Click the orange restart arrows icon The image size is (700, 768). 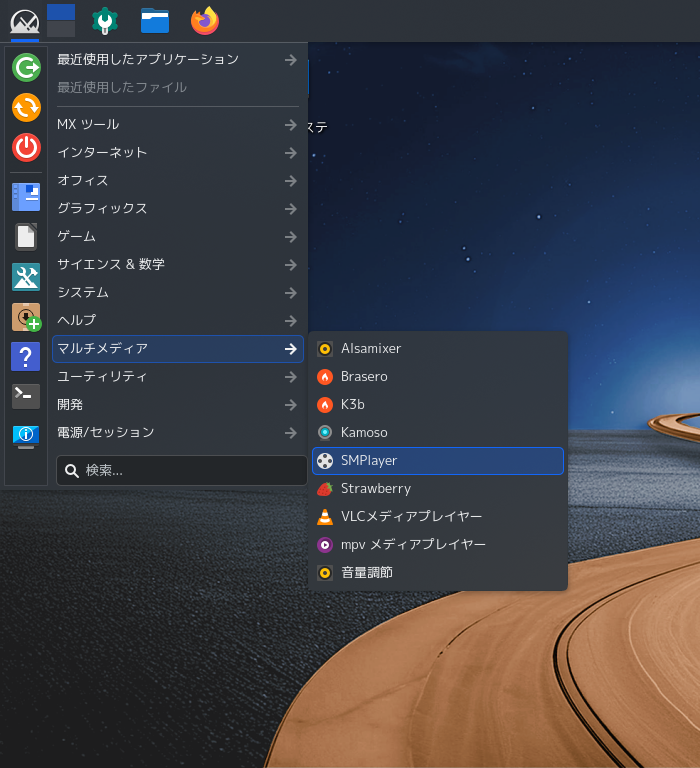coord(26,107)
